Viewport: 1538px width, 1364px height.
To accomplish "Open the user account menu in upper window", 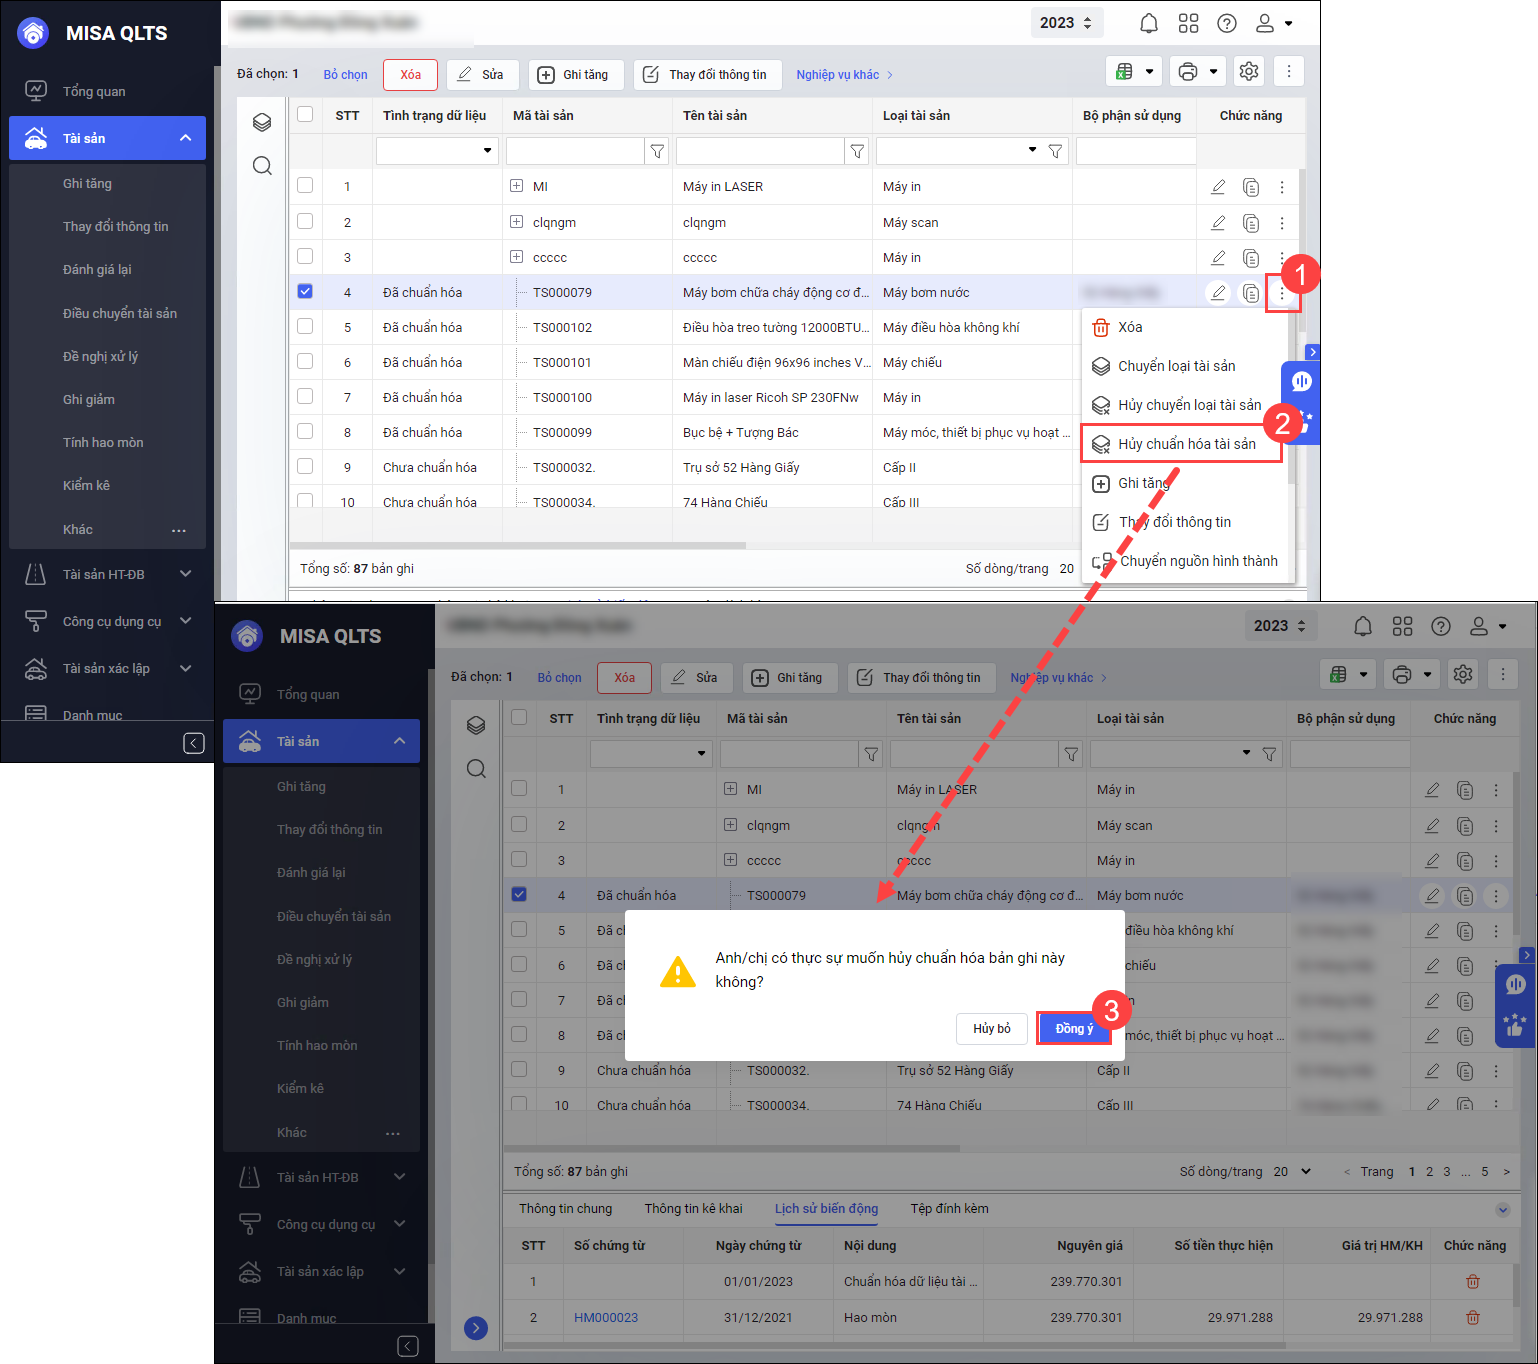I will click(x=1274, y=23).
